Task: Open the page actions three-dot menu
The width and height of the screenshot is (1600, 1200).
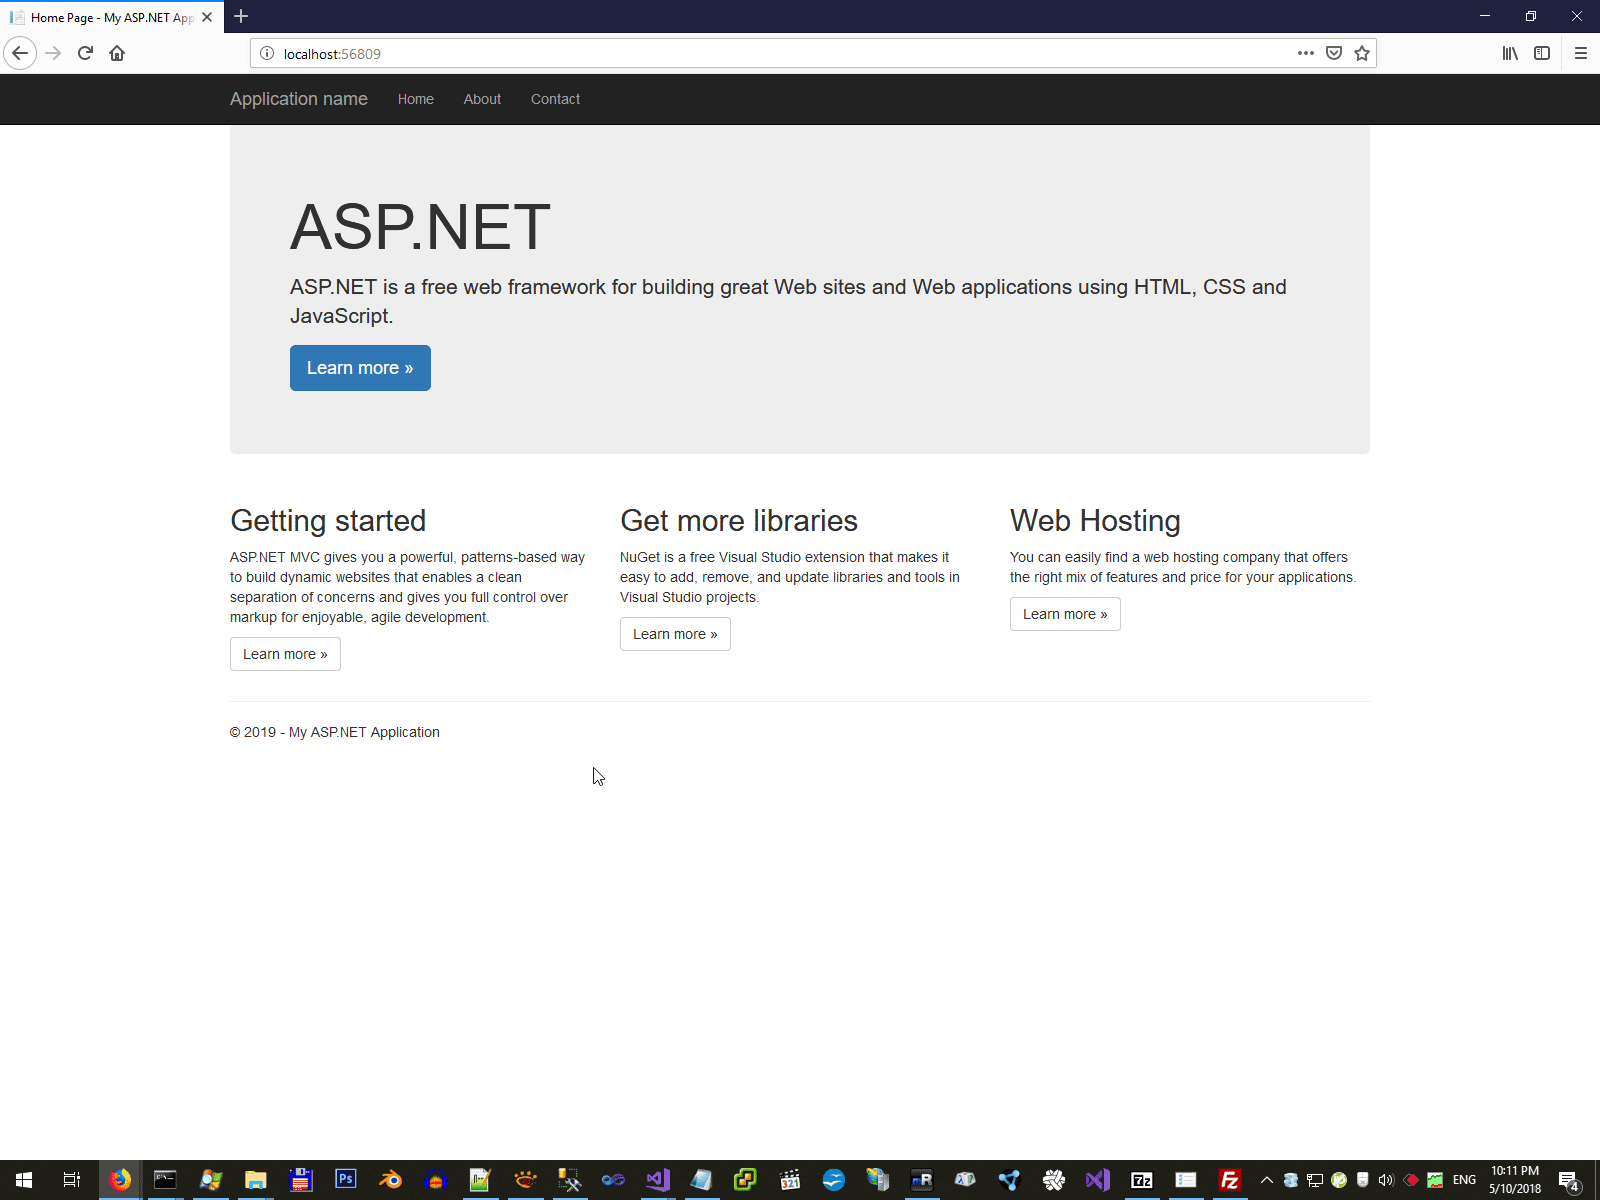Action: point(1306,53)
